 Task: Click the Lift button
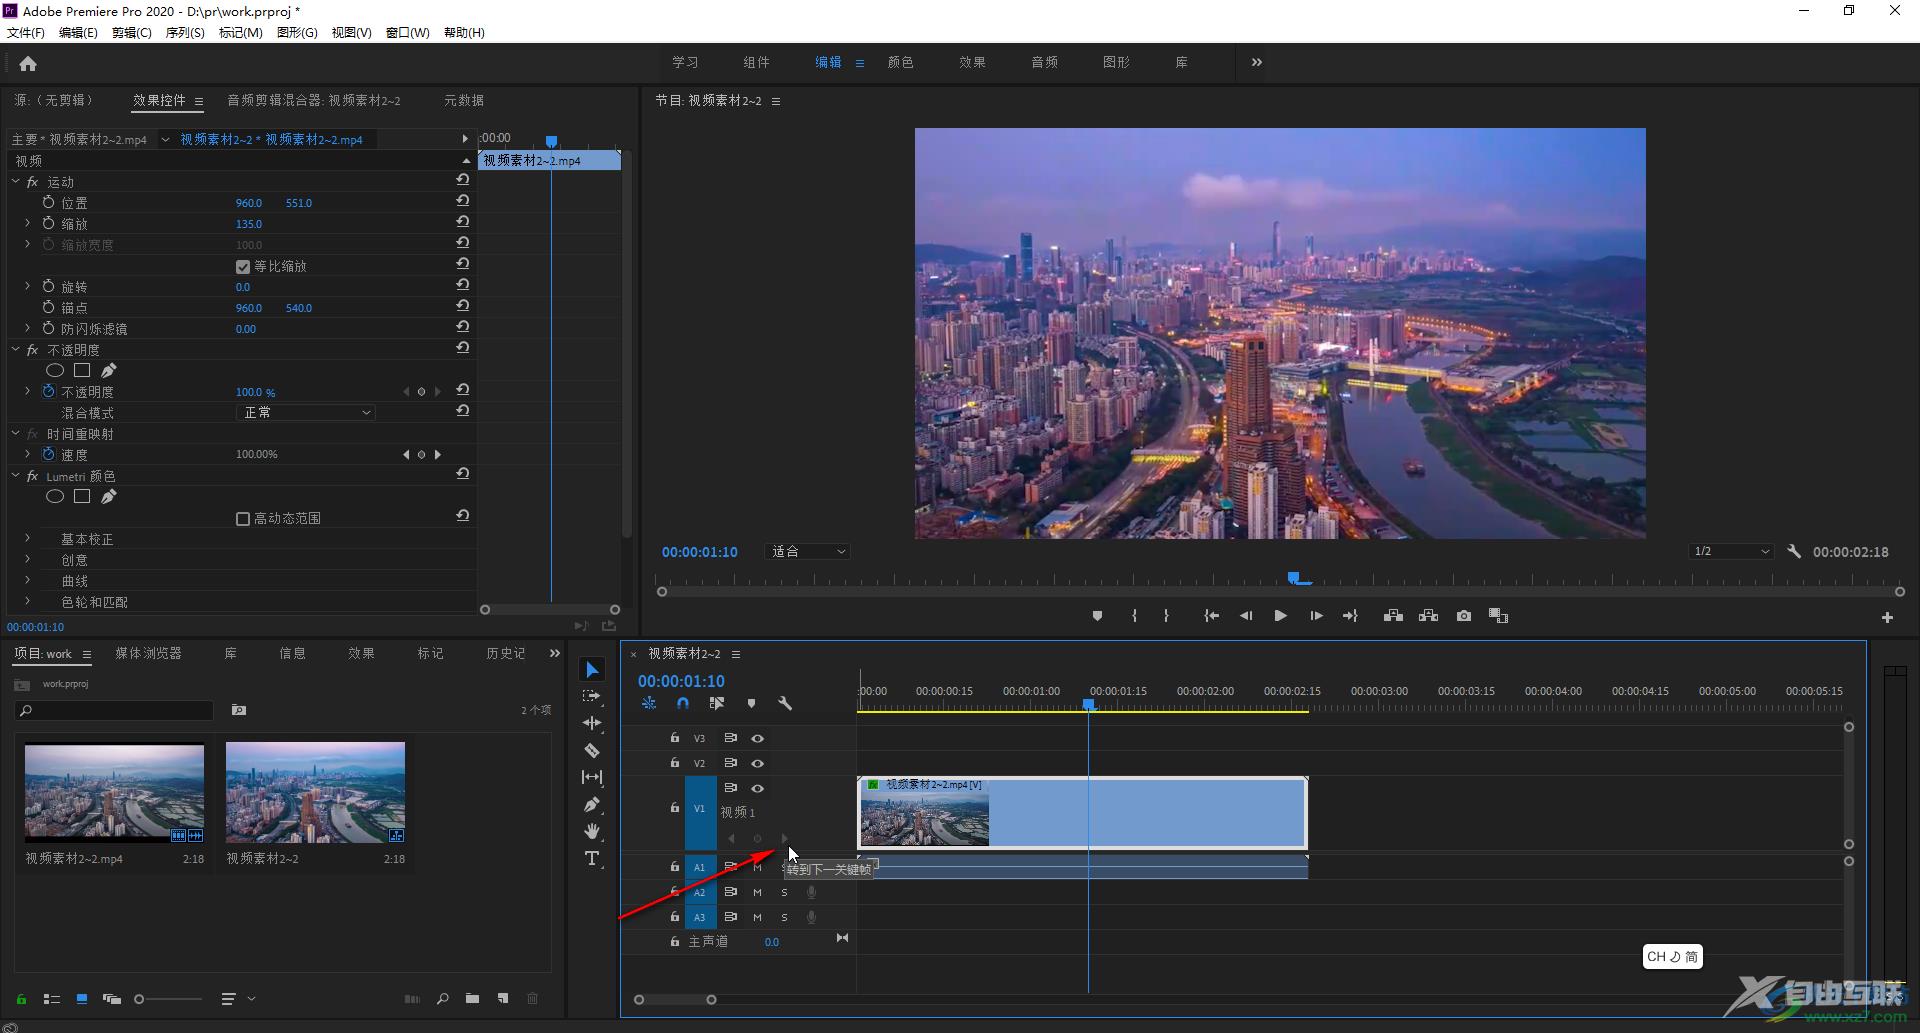(x=1393, y=616)
